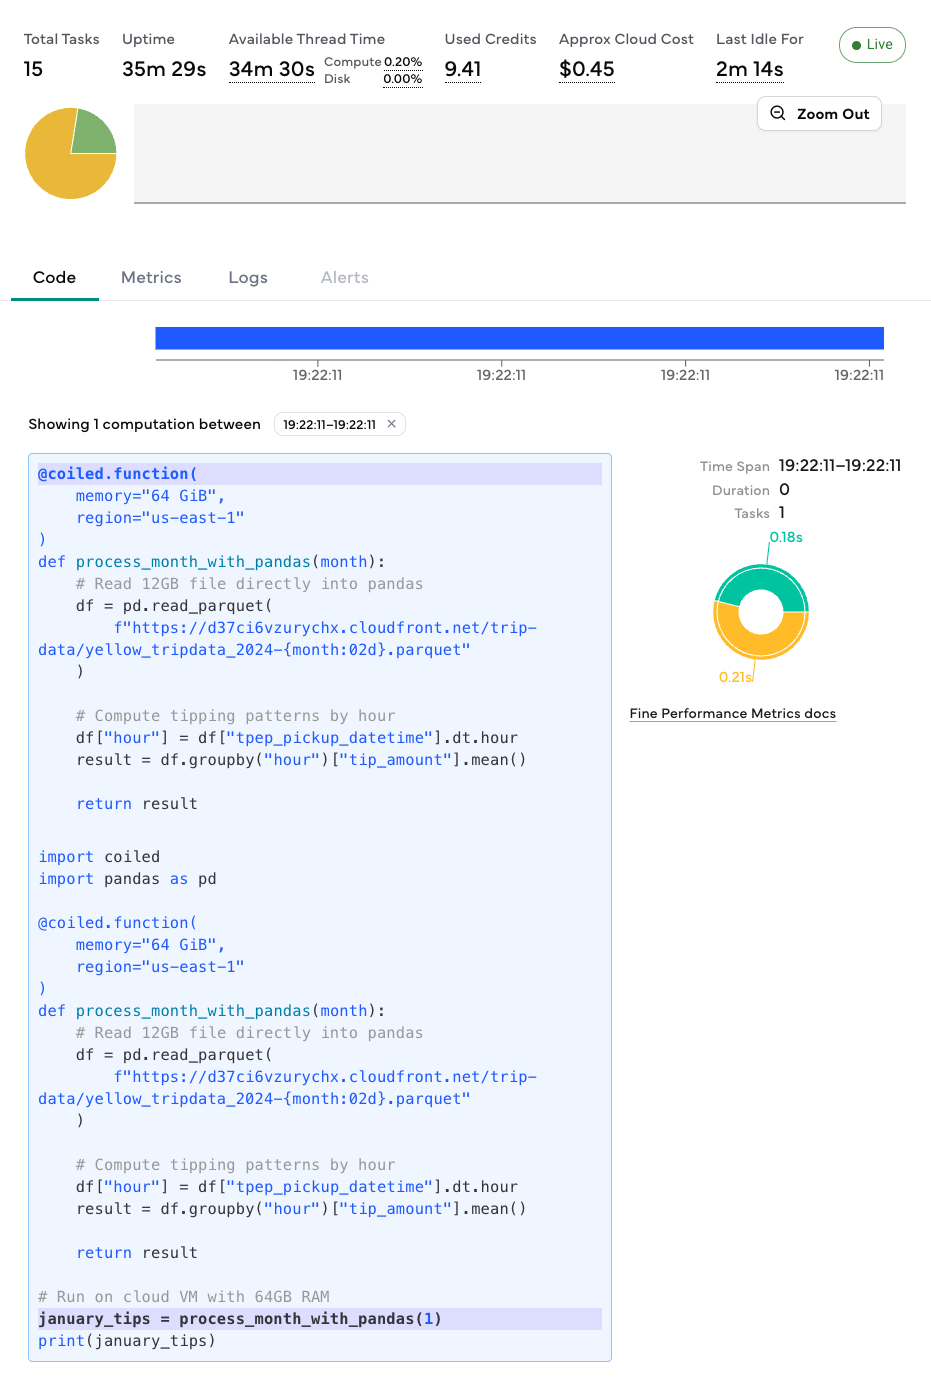Select the Code tab

click(54, 278)
